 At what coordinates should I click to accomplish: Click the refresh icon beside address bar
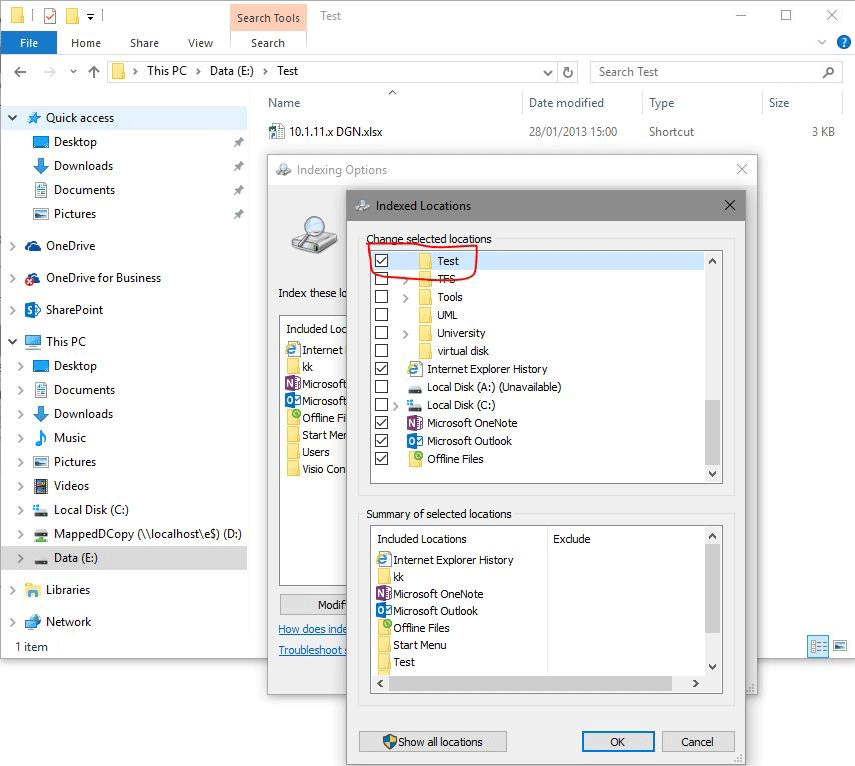pos(569,72)
